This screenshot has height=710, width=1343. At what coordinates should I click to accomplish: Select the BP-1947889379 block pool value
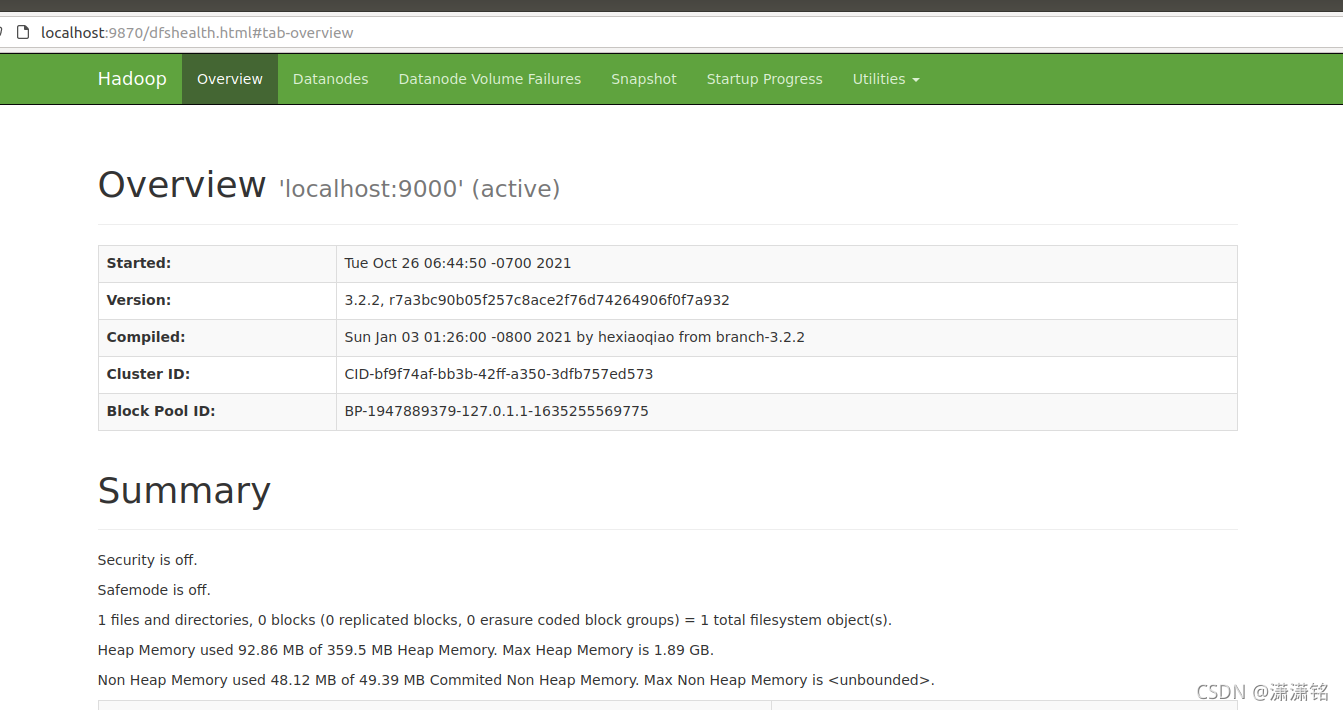point(497,411)
